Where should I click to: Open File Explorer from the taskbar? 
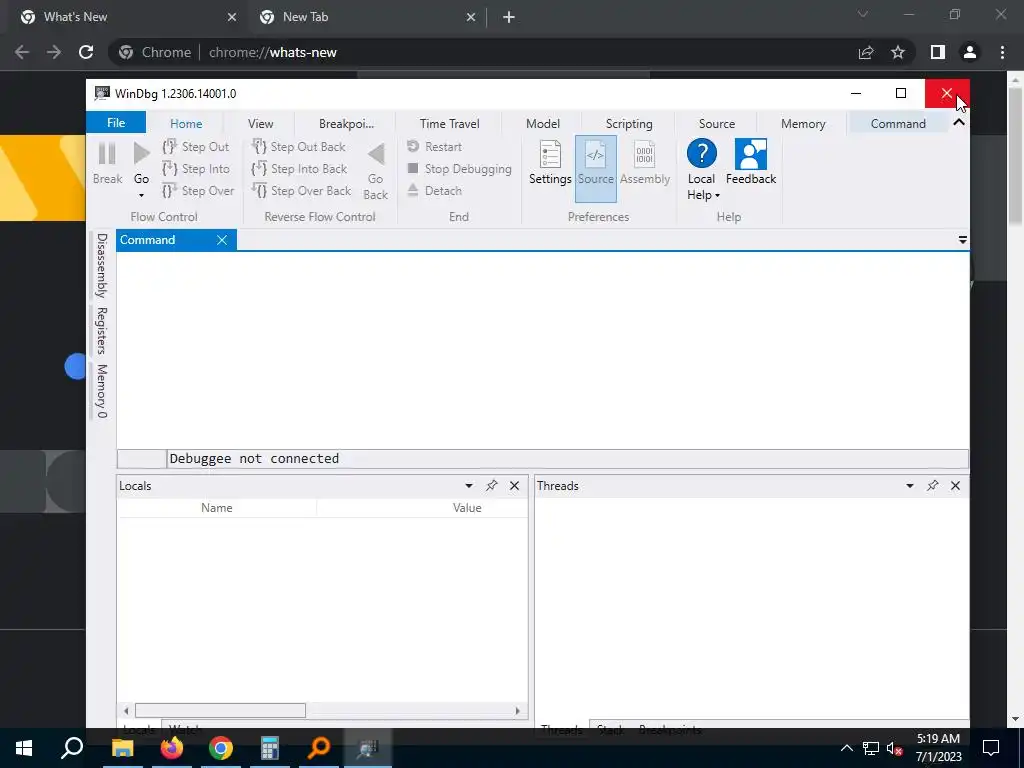pos(122,748)
